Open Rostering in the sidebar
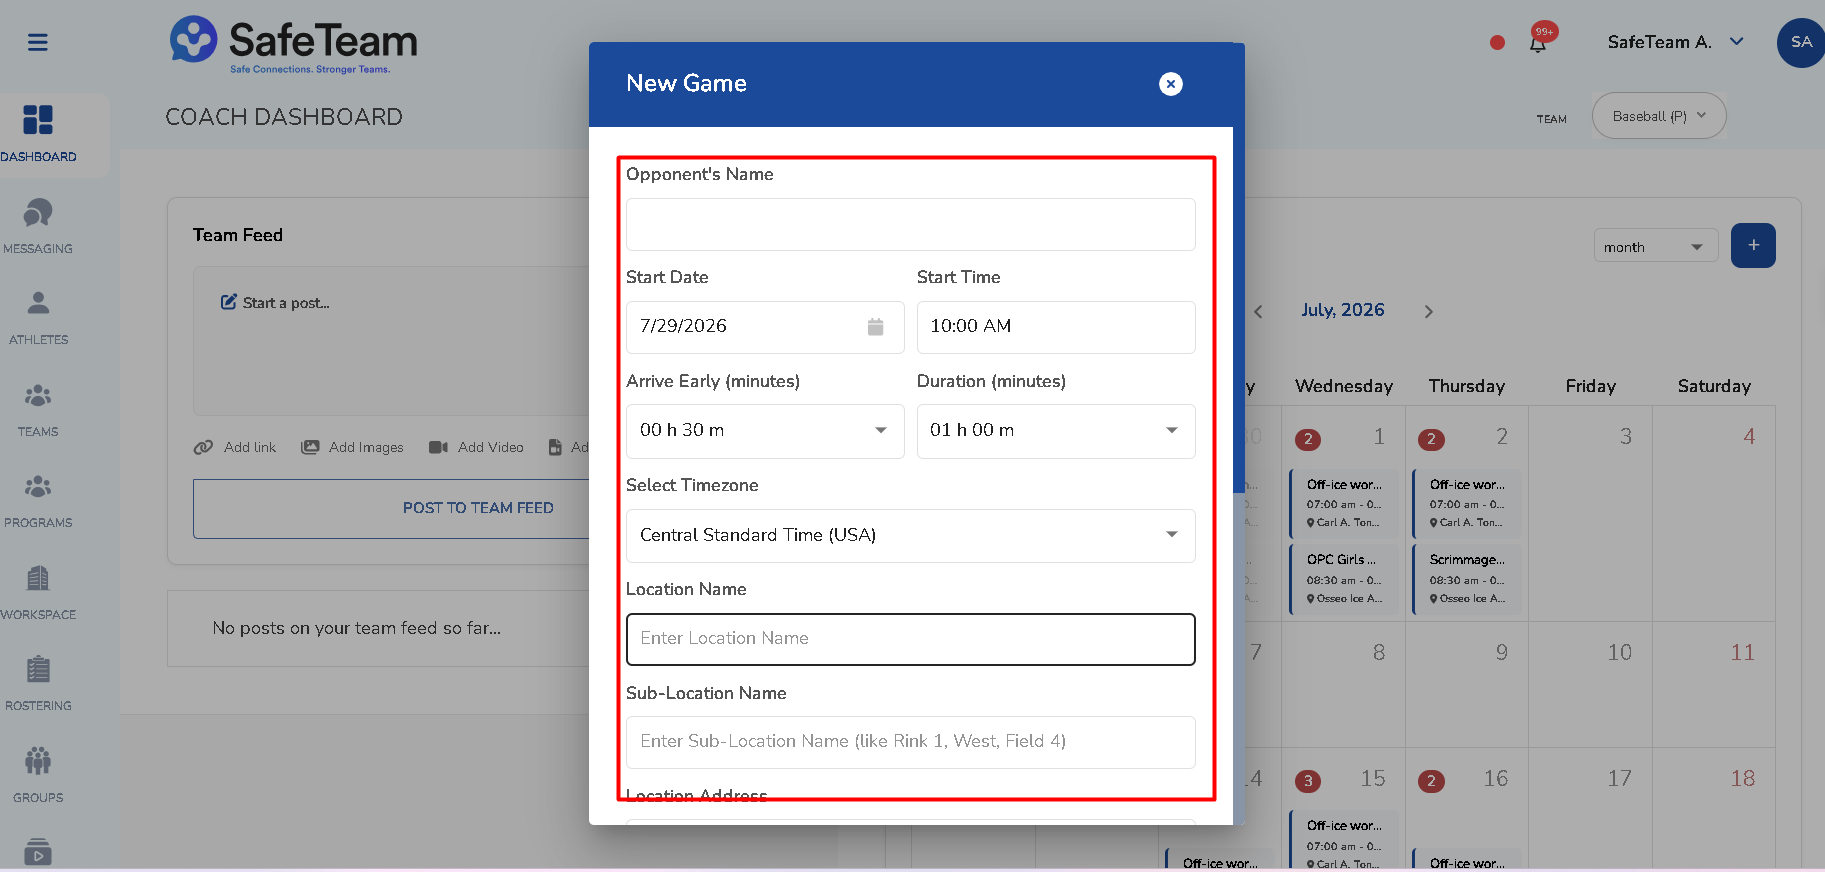The image size is (1825, 872). pyautogui.click(x=38, y=684)
